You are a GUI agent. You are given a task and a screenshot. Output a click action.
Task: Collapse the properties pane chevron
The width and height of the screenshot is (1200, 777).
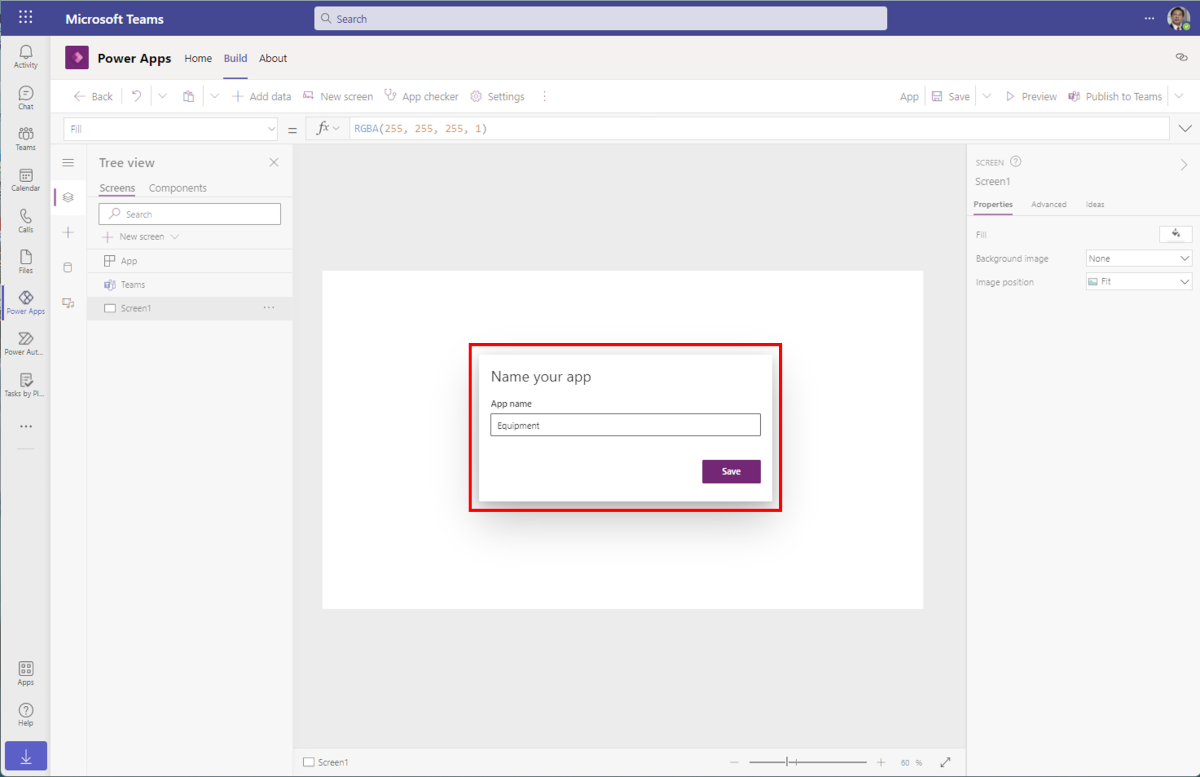[1184, 164]
